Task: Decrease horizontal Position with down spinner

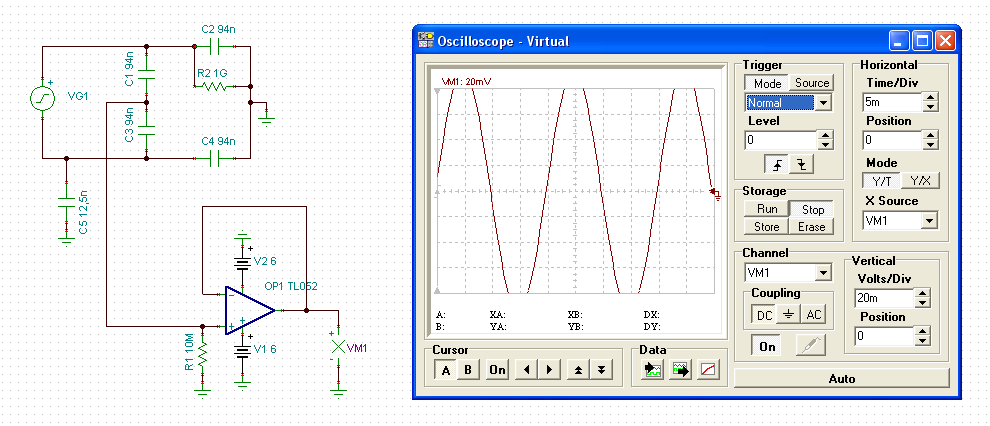Action: (931, 145)
